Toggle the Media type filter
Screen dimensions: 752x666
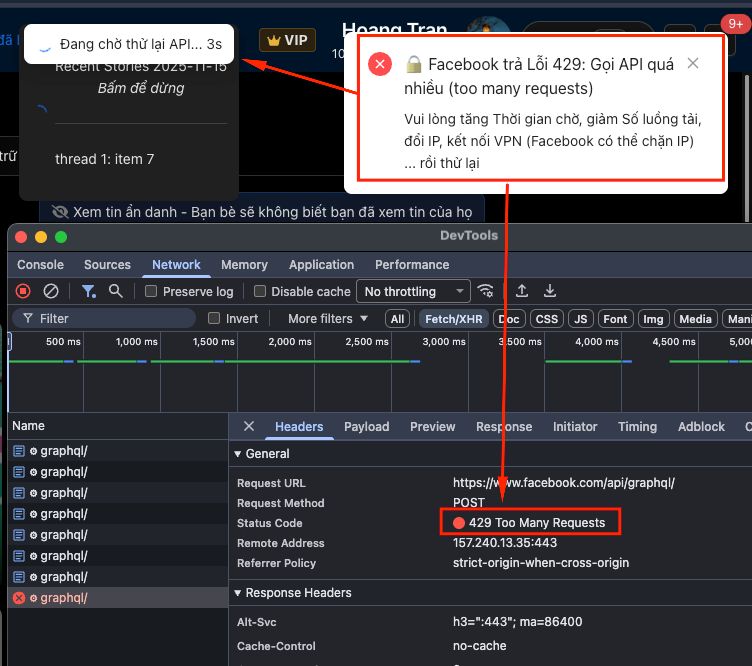point(695,319)
